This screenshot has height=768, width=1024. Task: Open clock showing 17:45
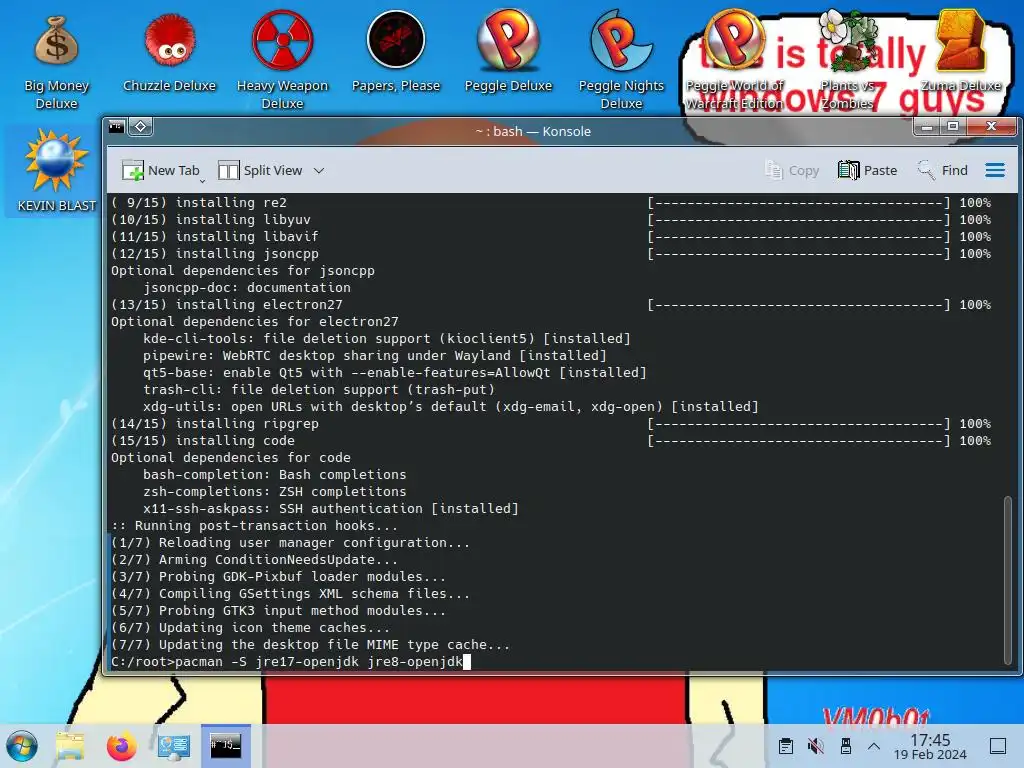(930, 746)
